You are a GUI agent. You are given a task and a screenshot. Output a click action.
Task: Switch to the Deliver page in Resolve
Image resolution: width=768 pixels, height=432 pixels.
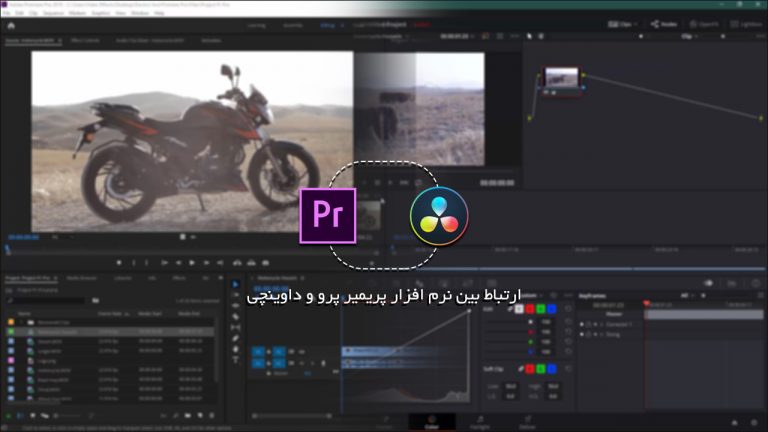point(527,422)
